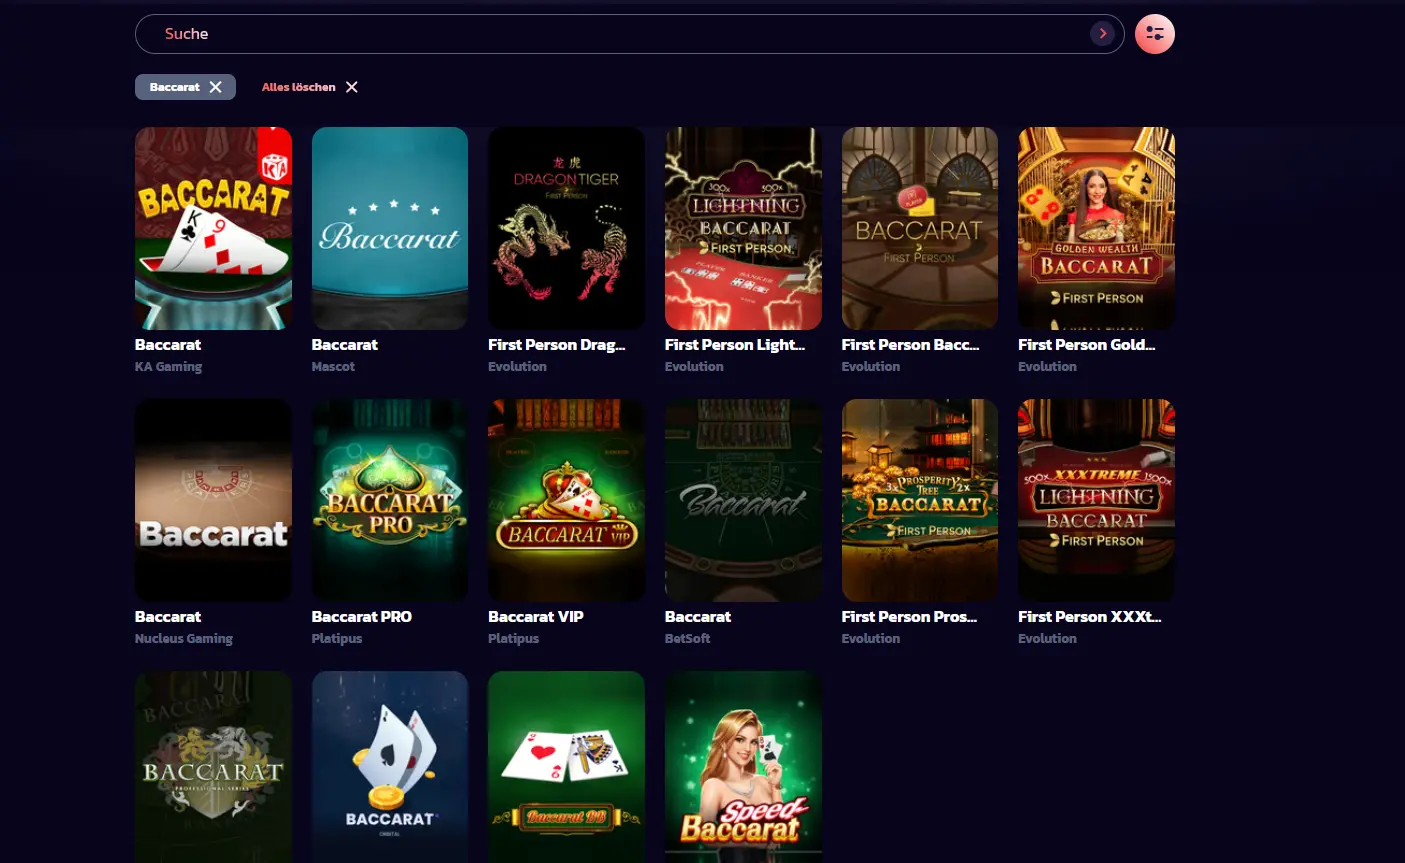Open the Dragon Tiger game thumbnail
Screen dimensions: 1405x863
coord(566,228)
